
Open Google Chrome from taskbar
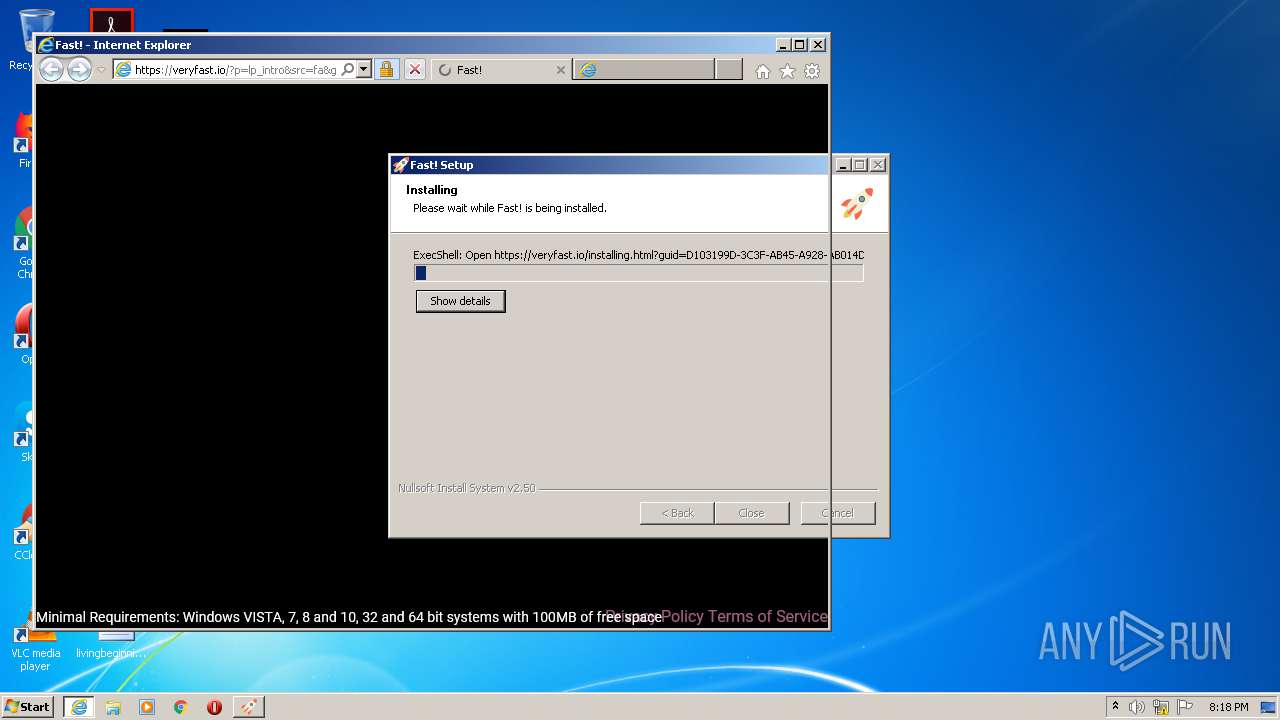(x=181, y=707)
